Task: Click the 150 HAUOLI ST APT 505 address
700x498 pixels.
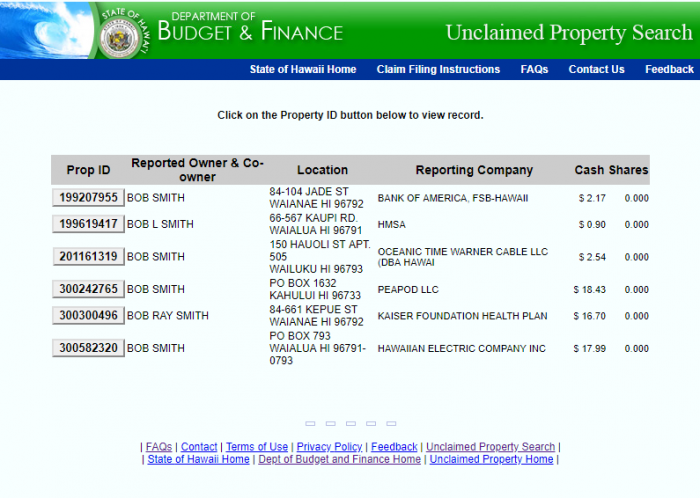Action: (320, 257)
